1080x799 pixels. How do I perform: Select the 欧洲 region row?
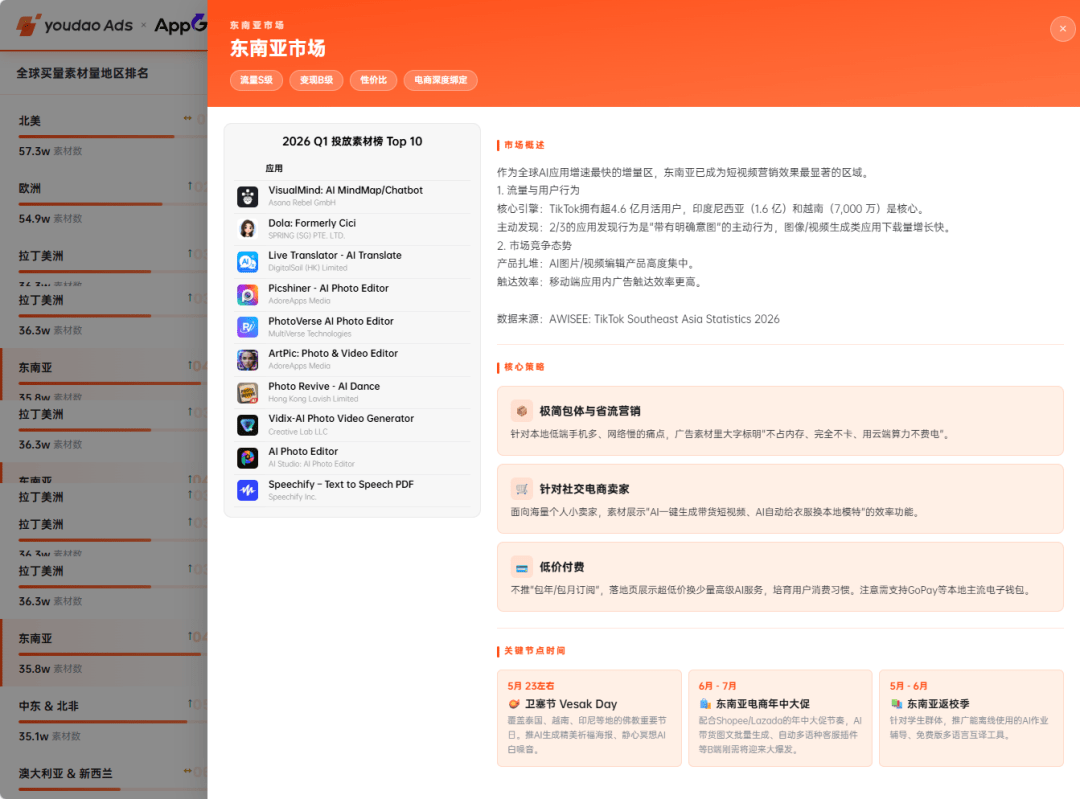point(103,203)
